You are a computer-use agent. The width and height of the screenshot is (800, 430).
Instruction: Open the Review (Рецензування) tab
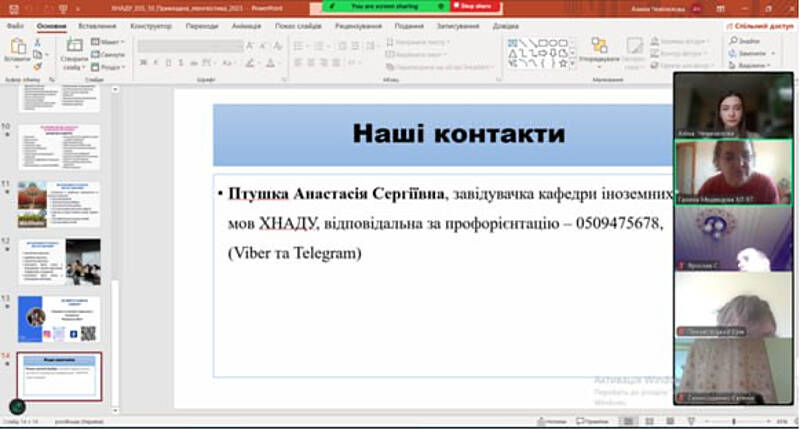tap(358, 26)
